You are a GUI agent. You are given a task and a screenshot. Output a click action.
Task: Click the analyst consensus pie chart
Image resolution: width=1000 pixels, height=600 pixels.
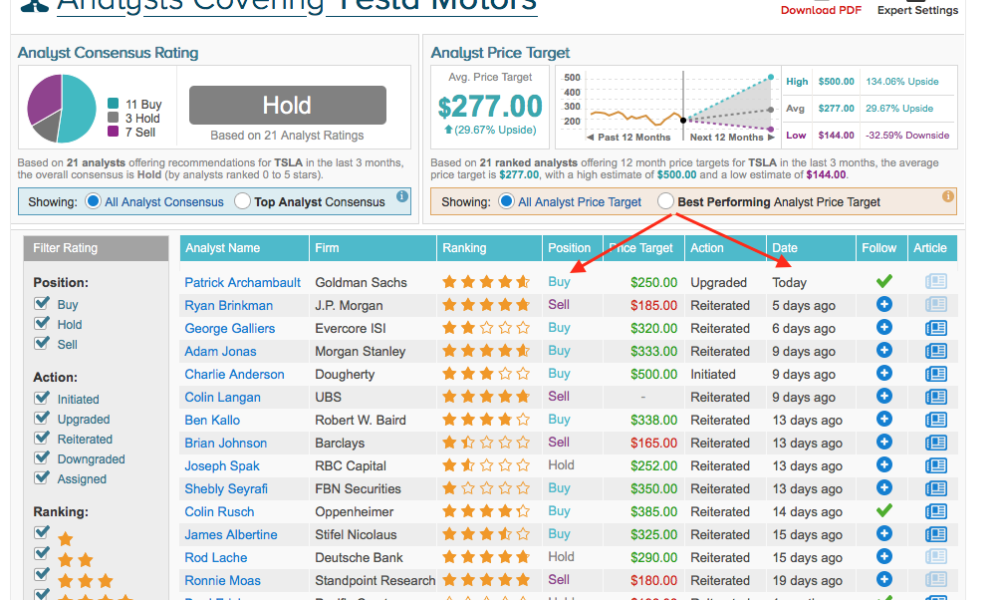pos(60,108)
